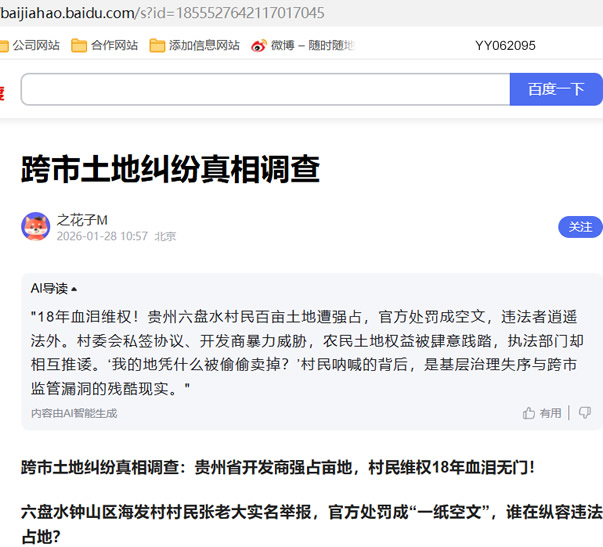Open the 公司网站 bookmark folder
Viewport: 603px width, 547px height.
(x=29, y=46)
